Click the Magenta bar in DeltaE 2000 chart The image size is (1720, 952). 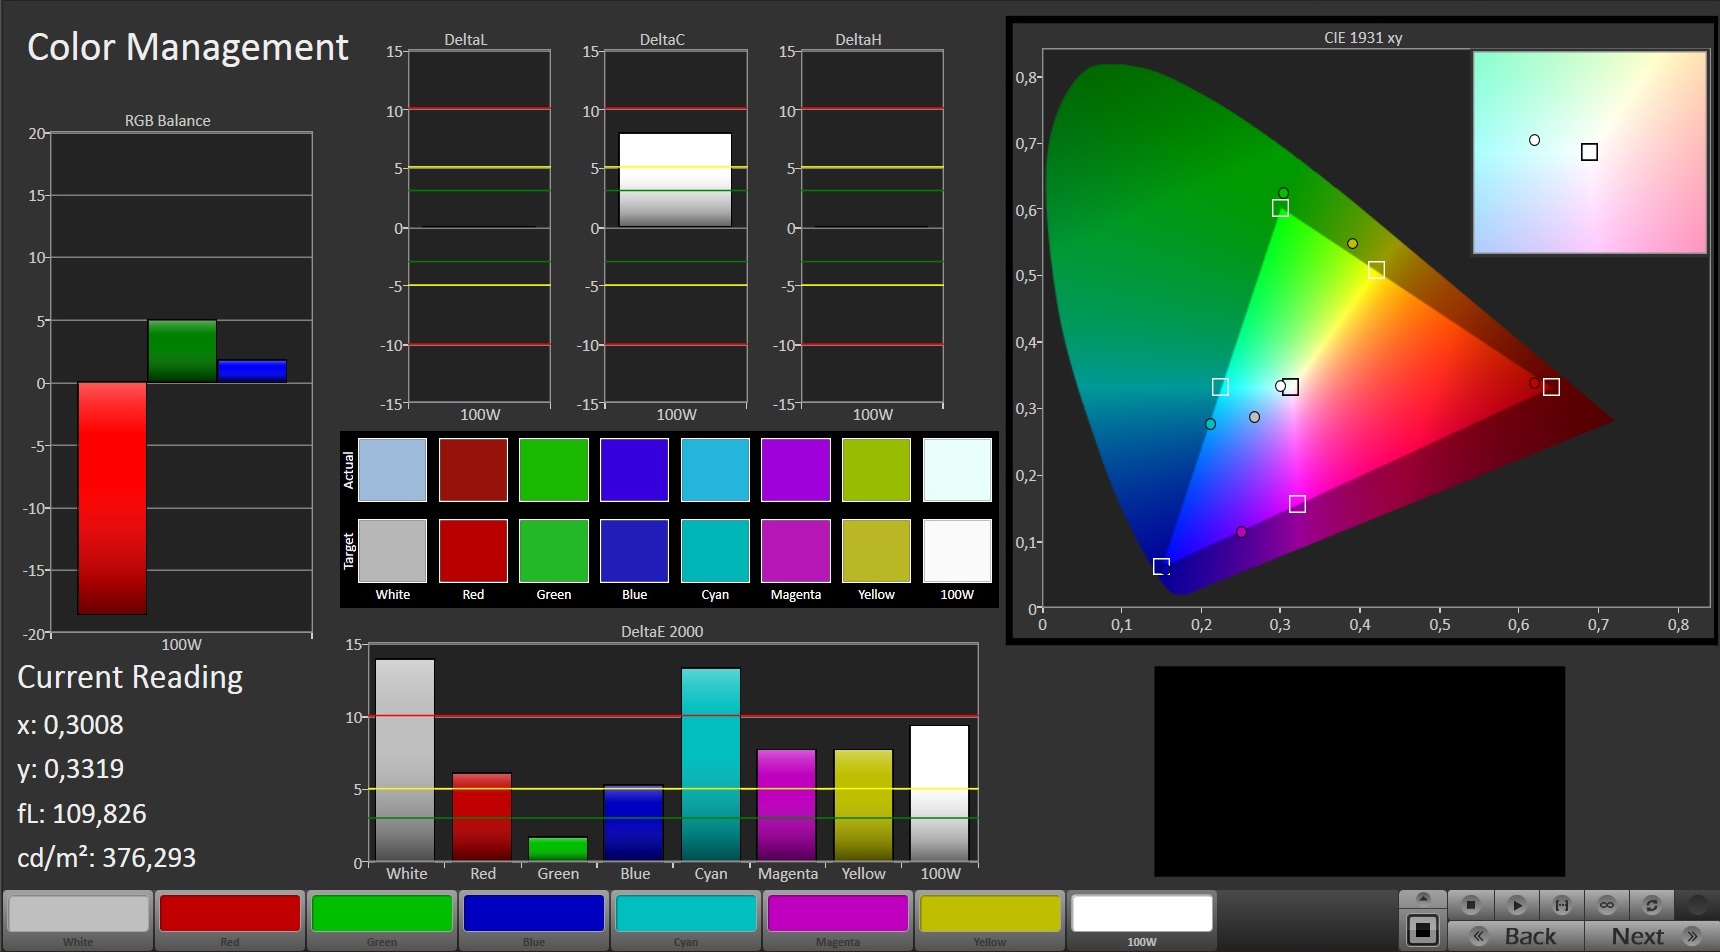click(787, 805)
